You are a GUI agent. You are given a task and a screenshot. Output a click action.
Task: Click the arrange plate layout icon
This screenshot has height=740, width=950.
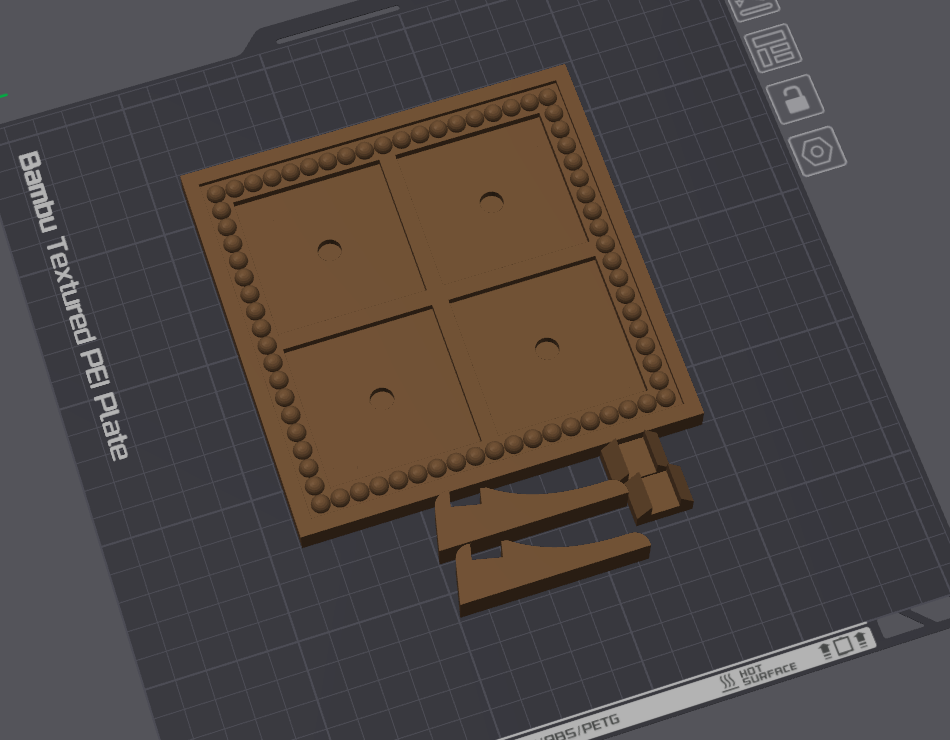[775, 48]
